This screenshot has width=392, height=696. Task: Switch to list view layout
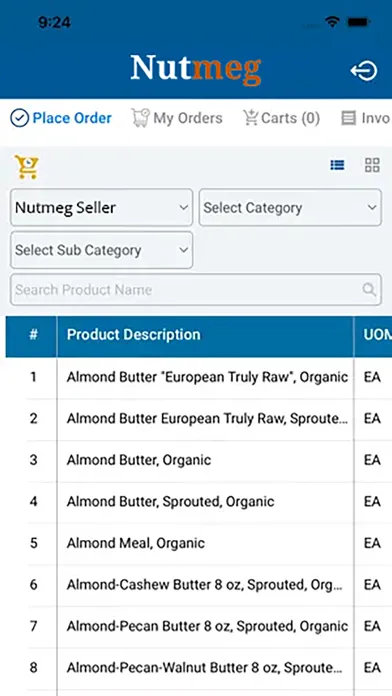[337, 165]
